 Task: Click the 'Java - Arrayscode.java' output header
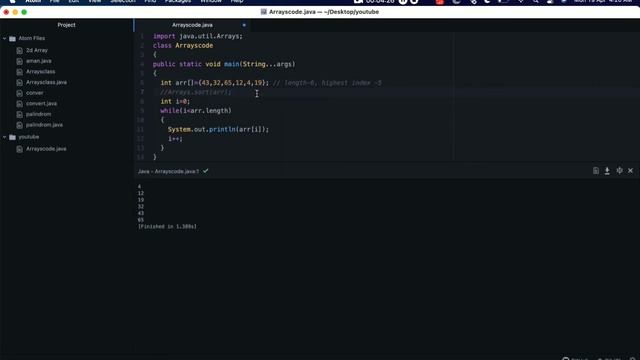(x=168, y=171)
